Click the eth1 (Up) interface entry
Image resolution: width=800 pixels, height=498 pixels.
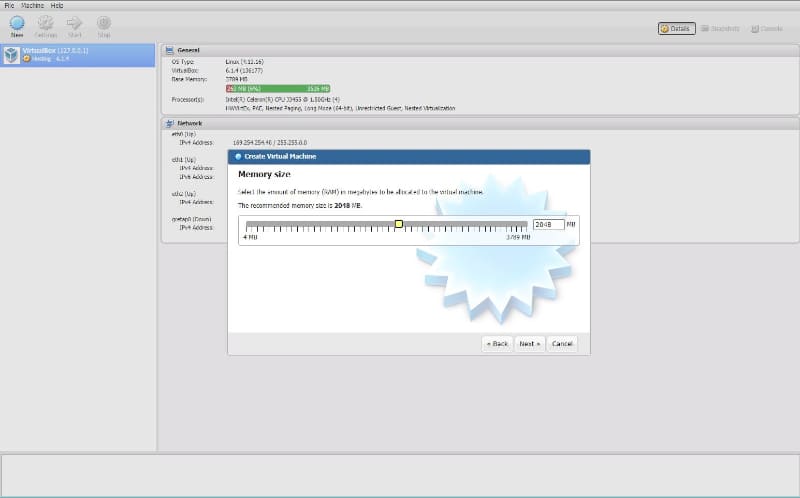coord(184,160)
